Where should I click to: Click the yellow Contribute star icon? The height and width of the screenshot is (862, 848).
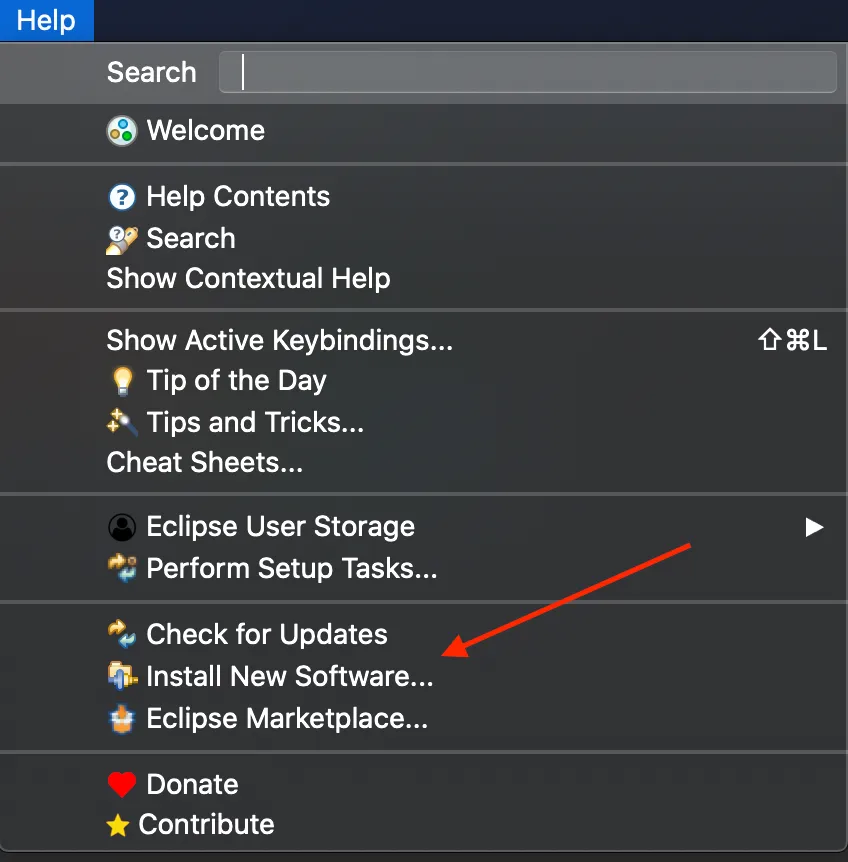pos(118,826)
